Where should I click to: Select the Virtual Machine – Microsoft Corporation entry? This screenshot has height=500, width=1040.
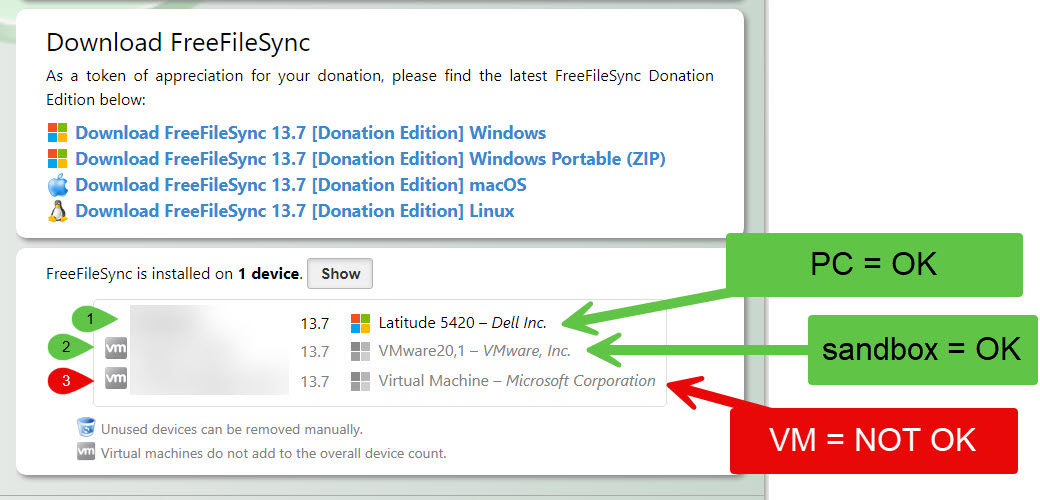[x=517, y=381]
